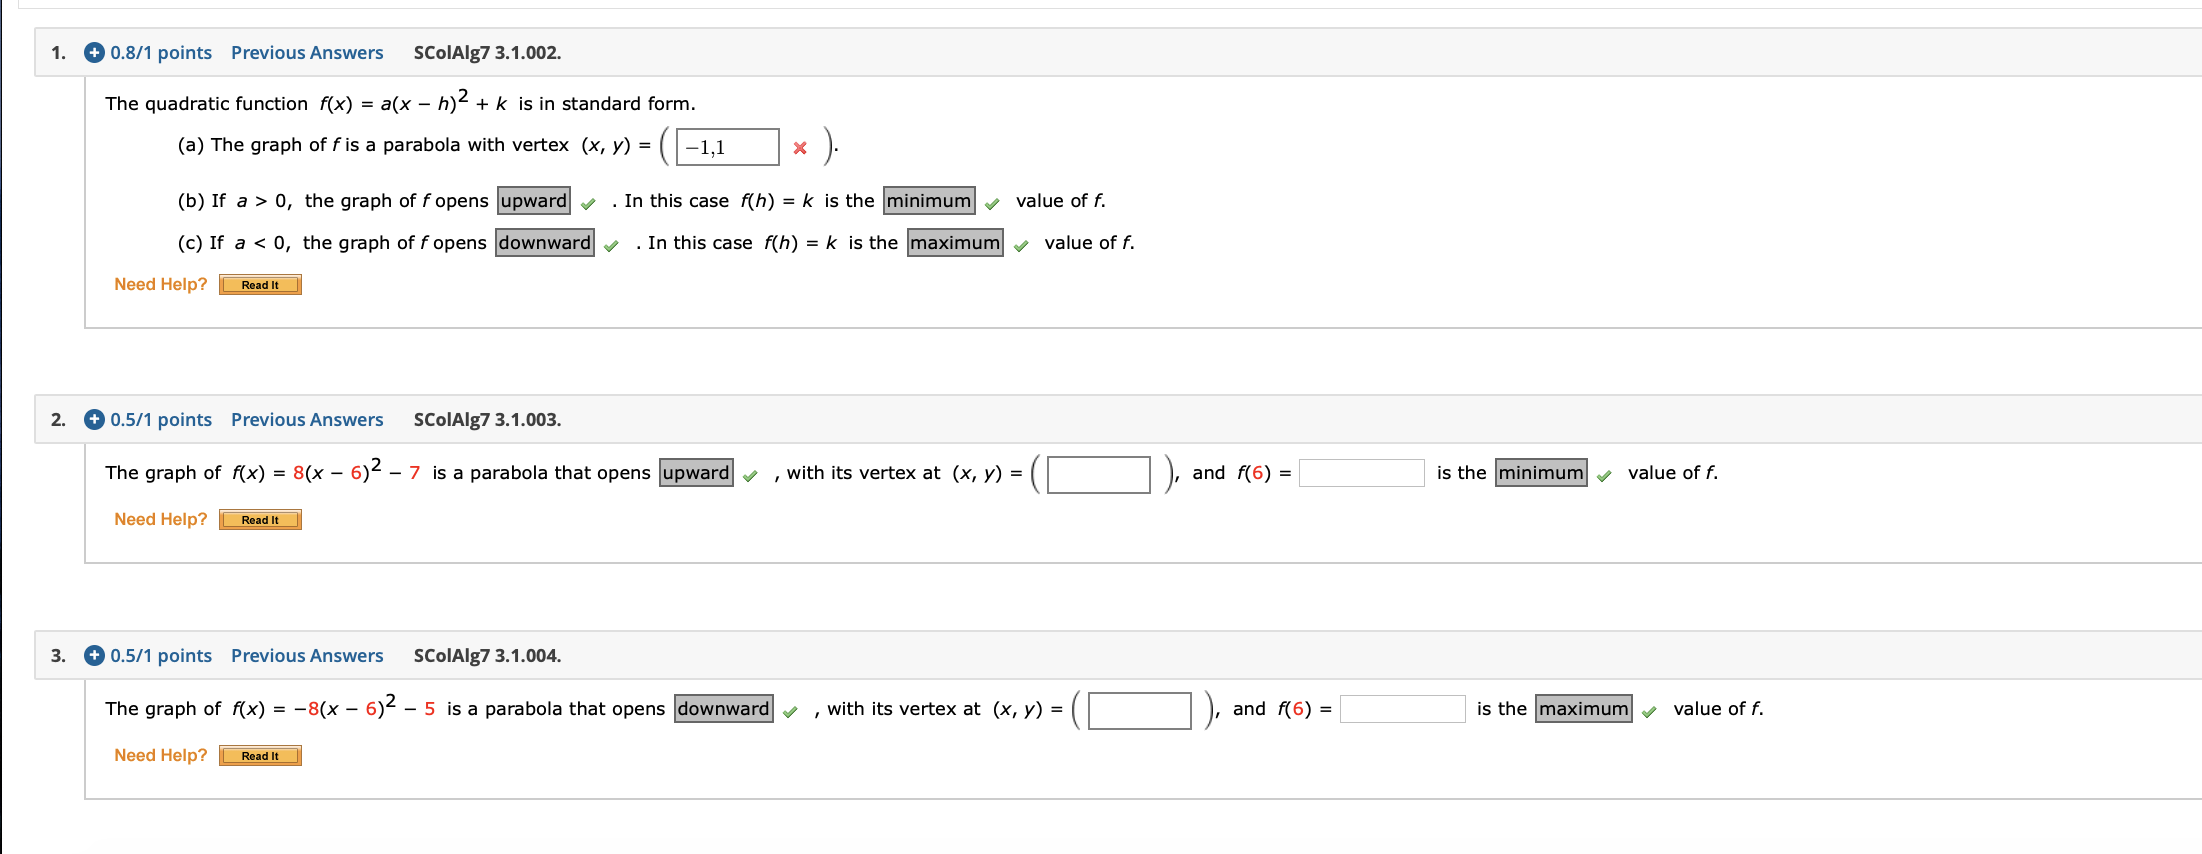
Task: Open Previous Answers for question 3
Action: 307,656
